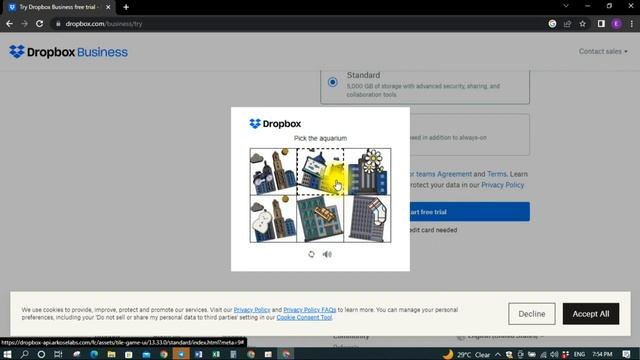Open the Terms link
640x360 pixels.
tap(496, 174)
